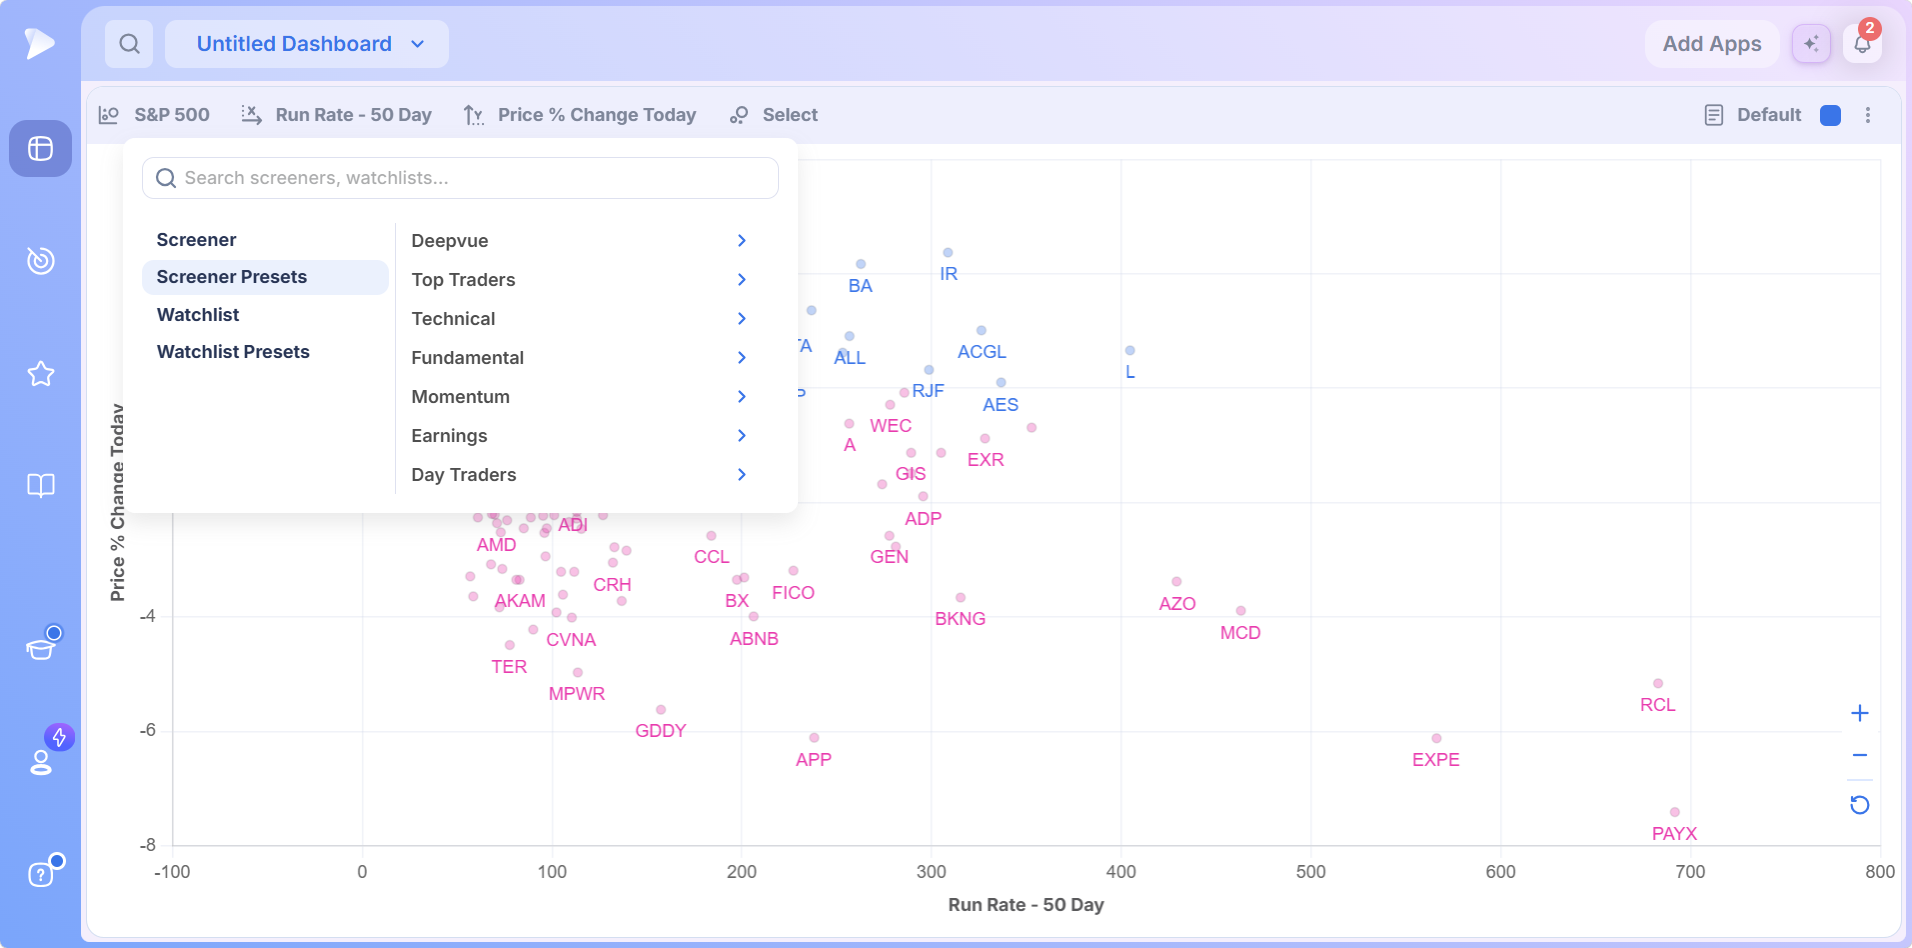This screenshot has width=1912, height=948.
Task: Click the AZO data point label
Action: pyautogui.click(x=1177, y=604)
